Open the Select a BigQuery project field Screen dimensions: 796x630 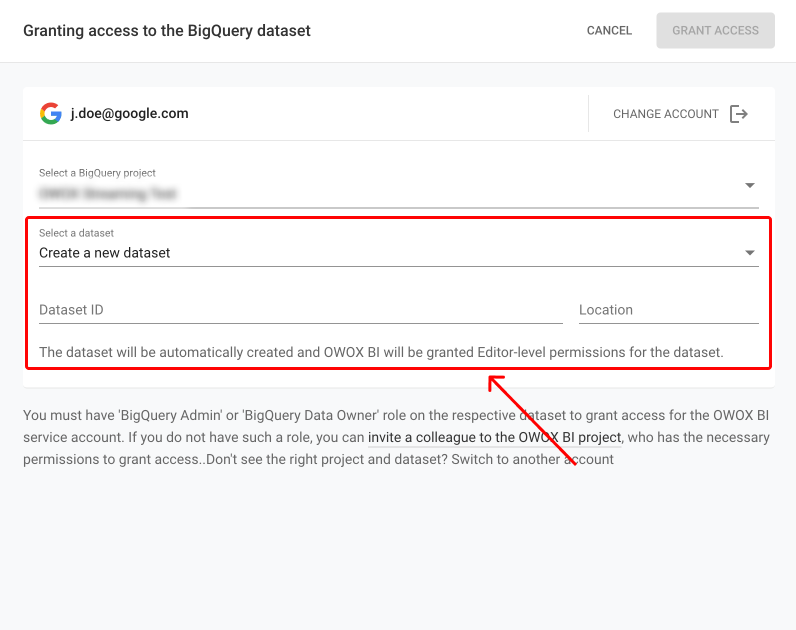click(x=399, y=187)
